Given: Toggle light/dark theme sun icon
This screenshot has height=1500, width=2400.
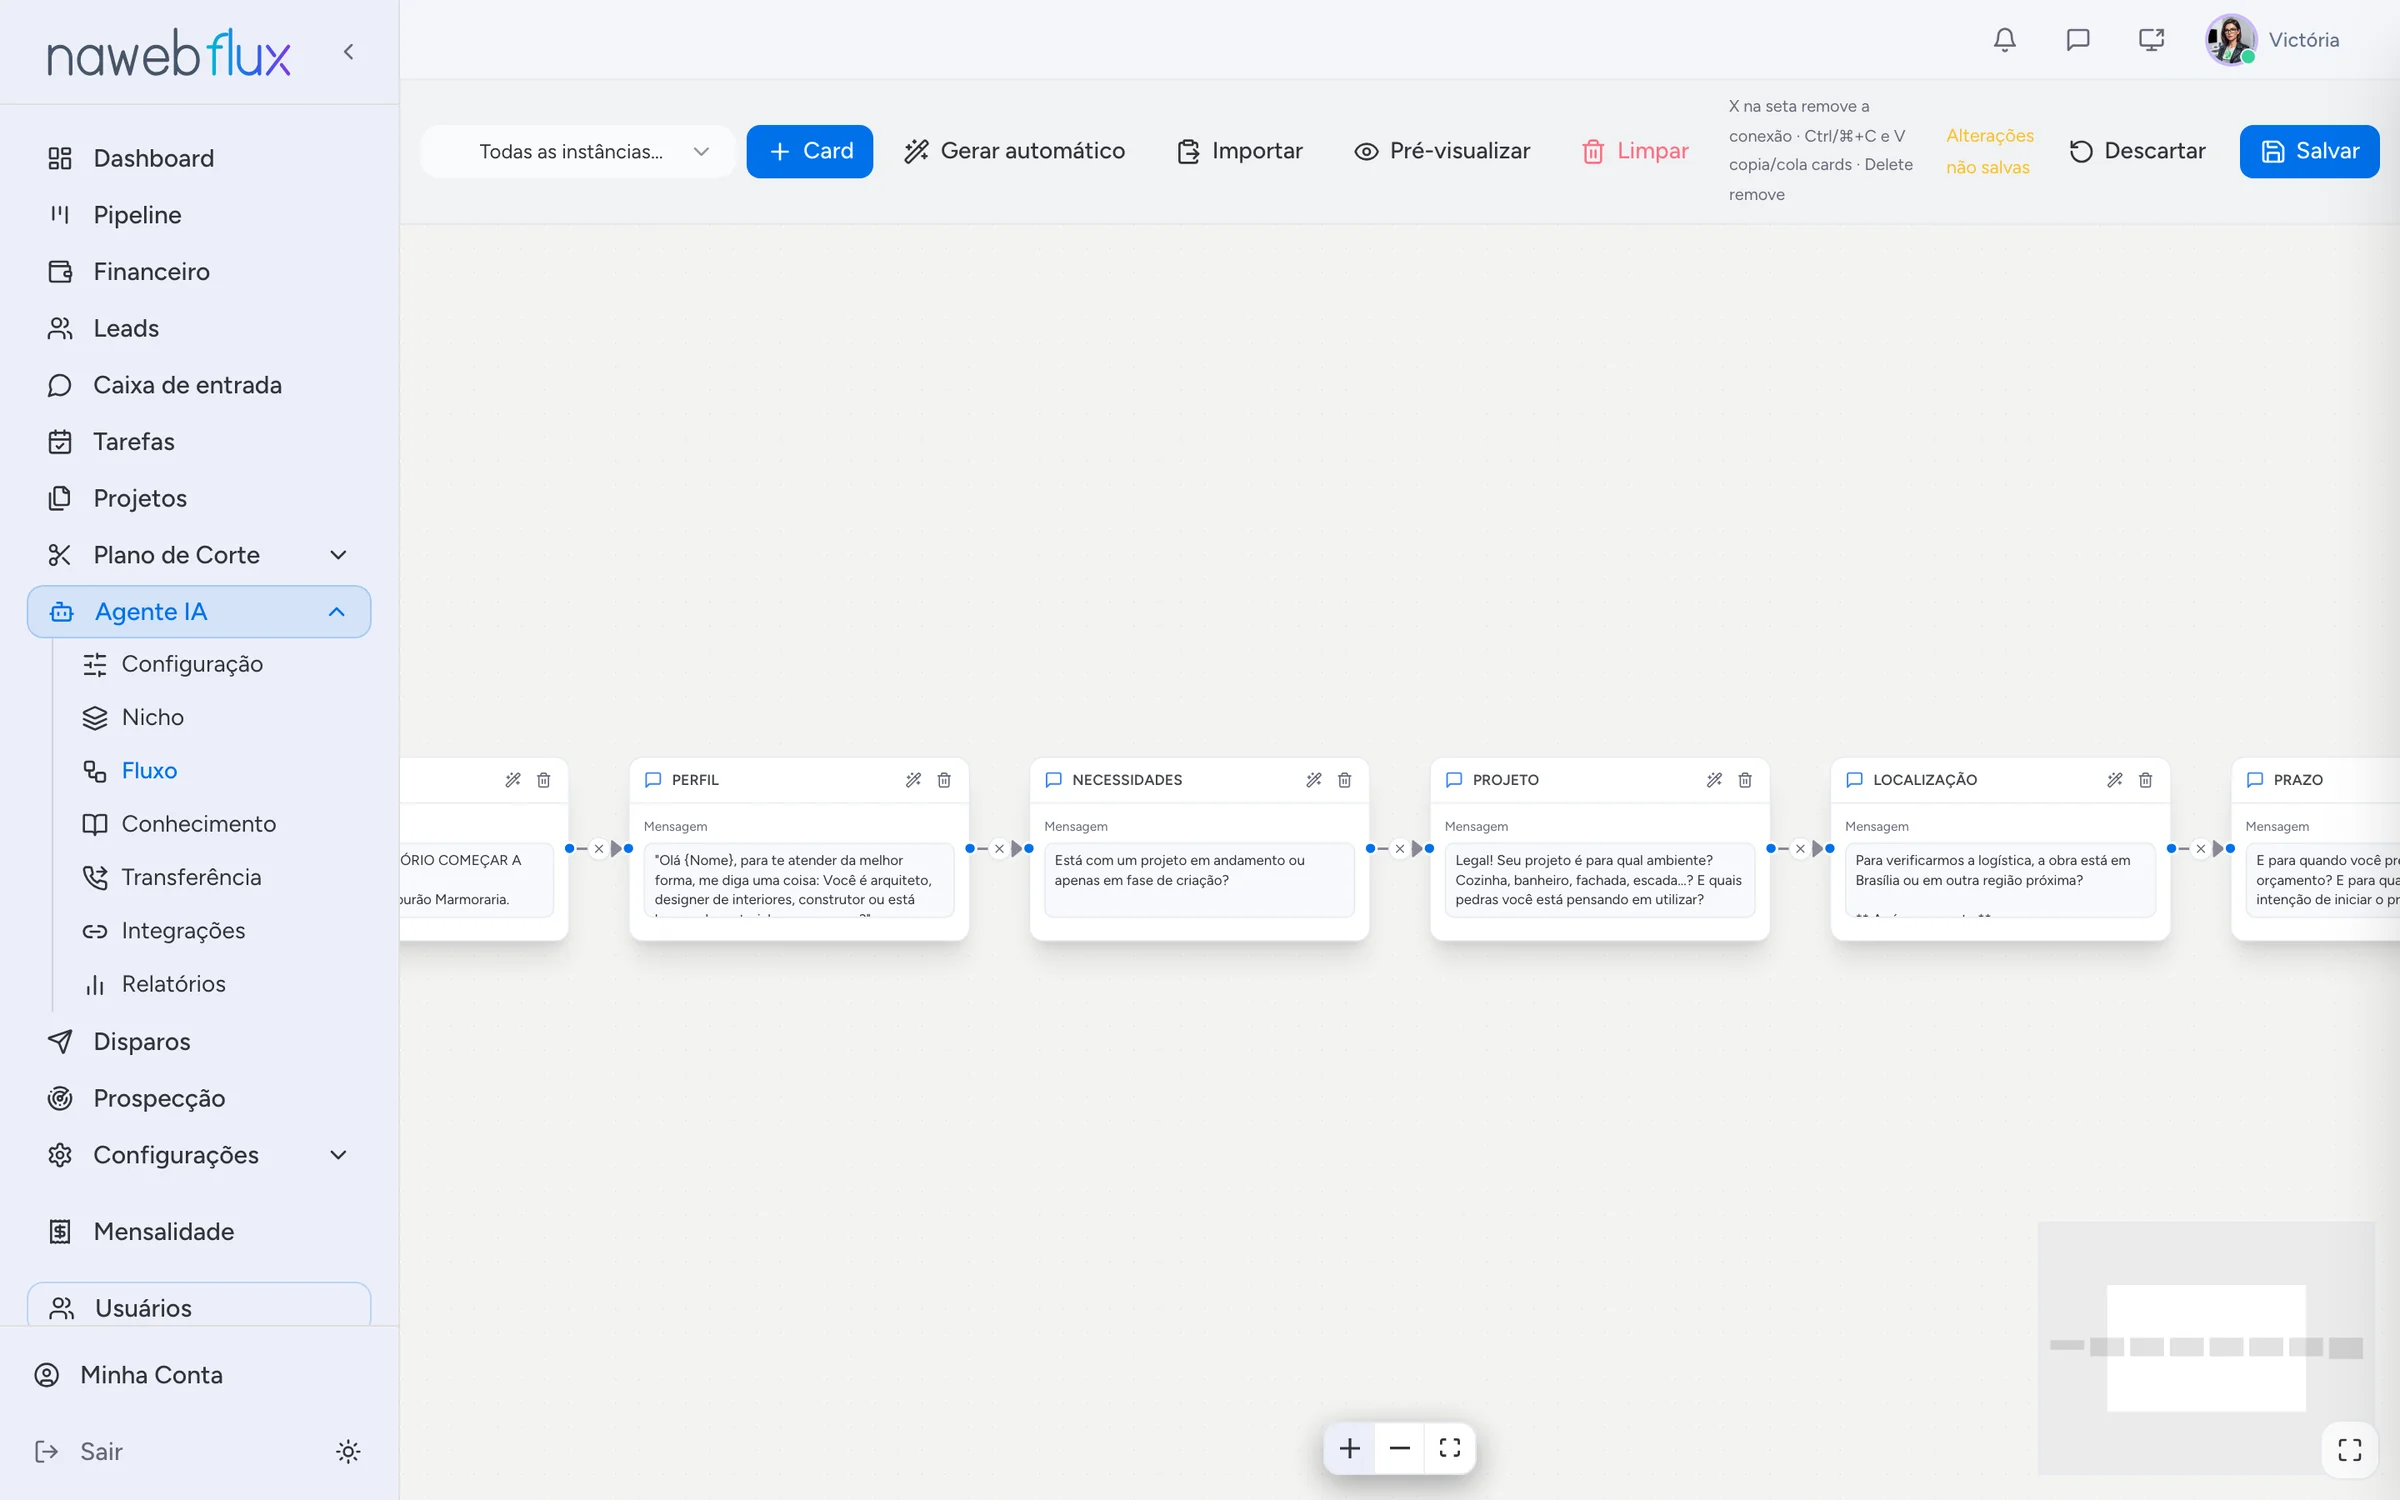Looking at the screenshot, I should pos(348,1452).
